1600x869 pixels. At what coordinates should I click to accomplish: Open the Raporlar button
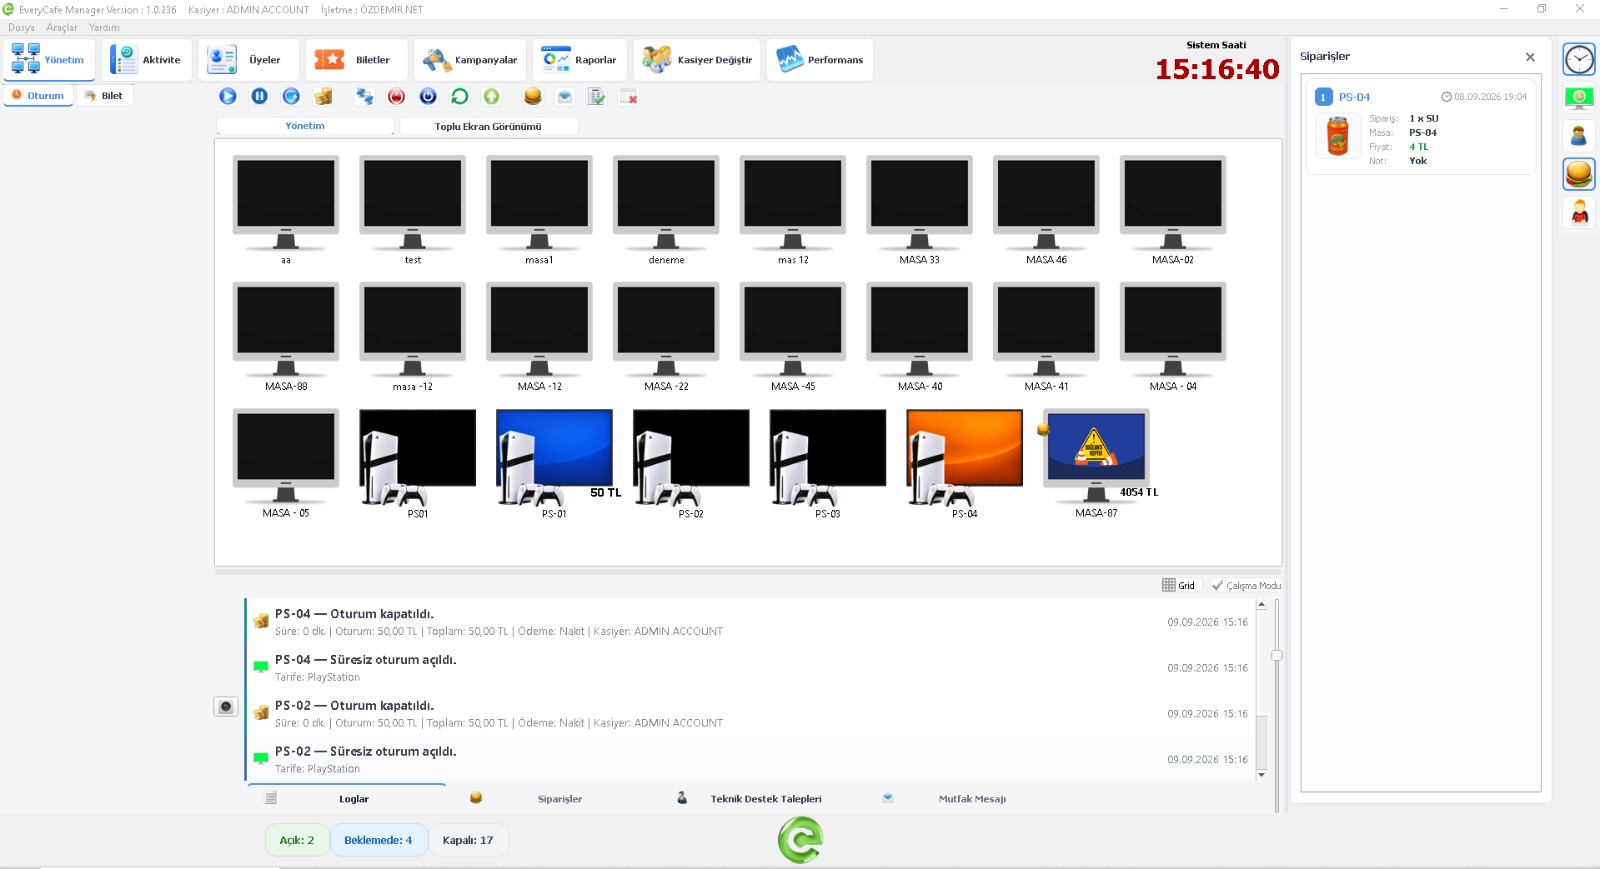pyautogui.click(x=580, y=60)
